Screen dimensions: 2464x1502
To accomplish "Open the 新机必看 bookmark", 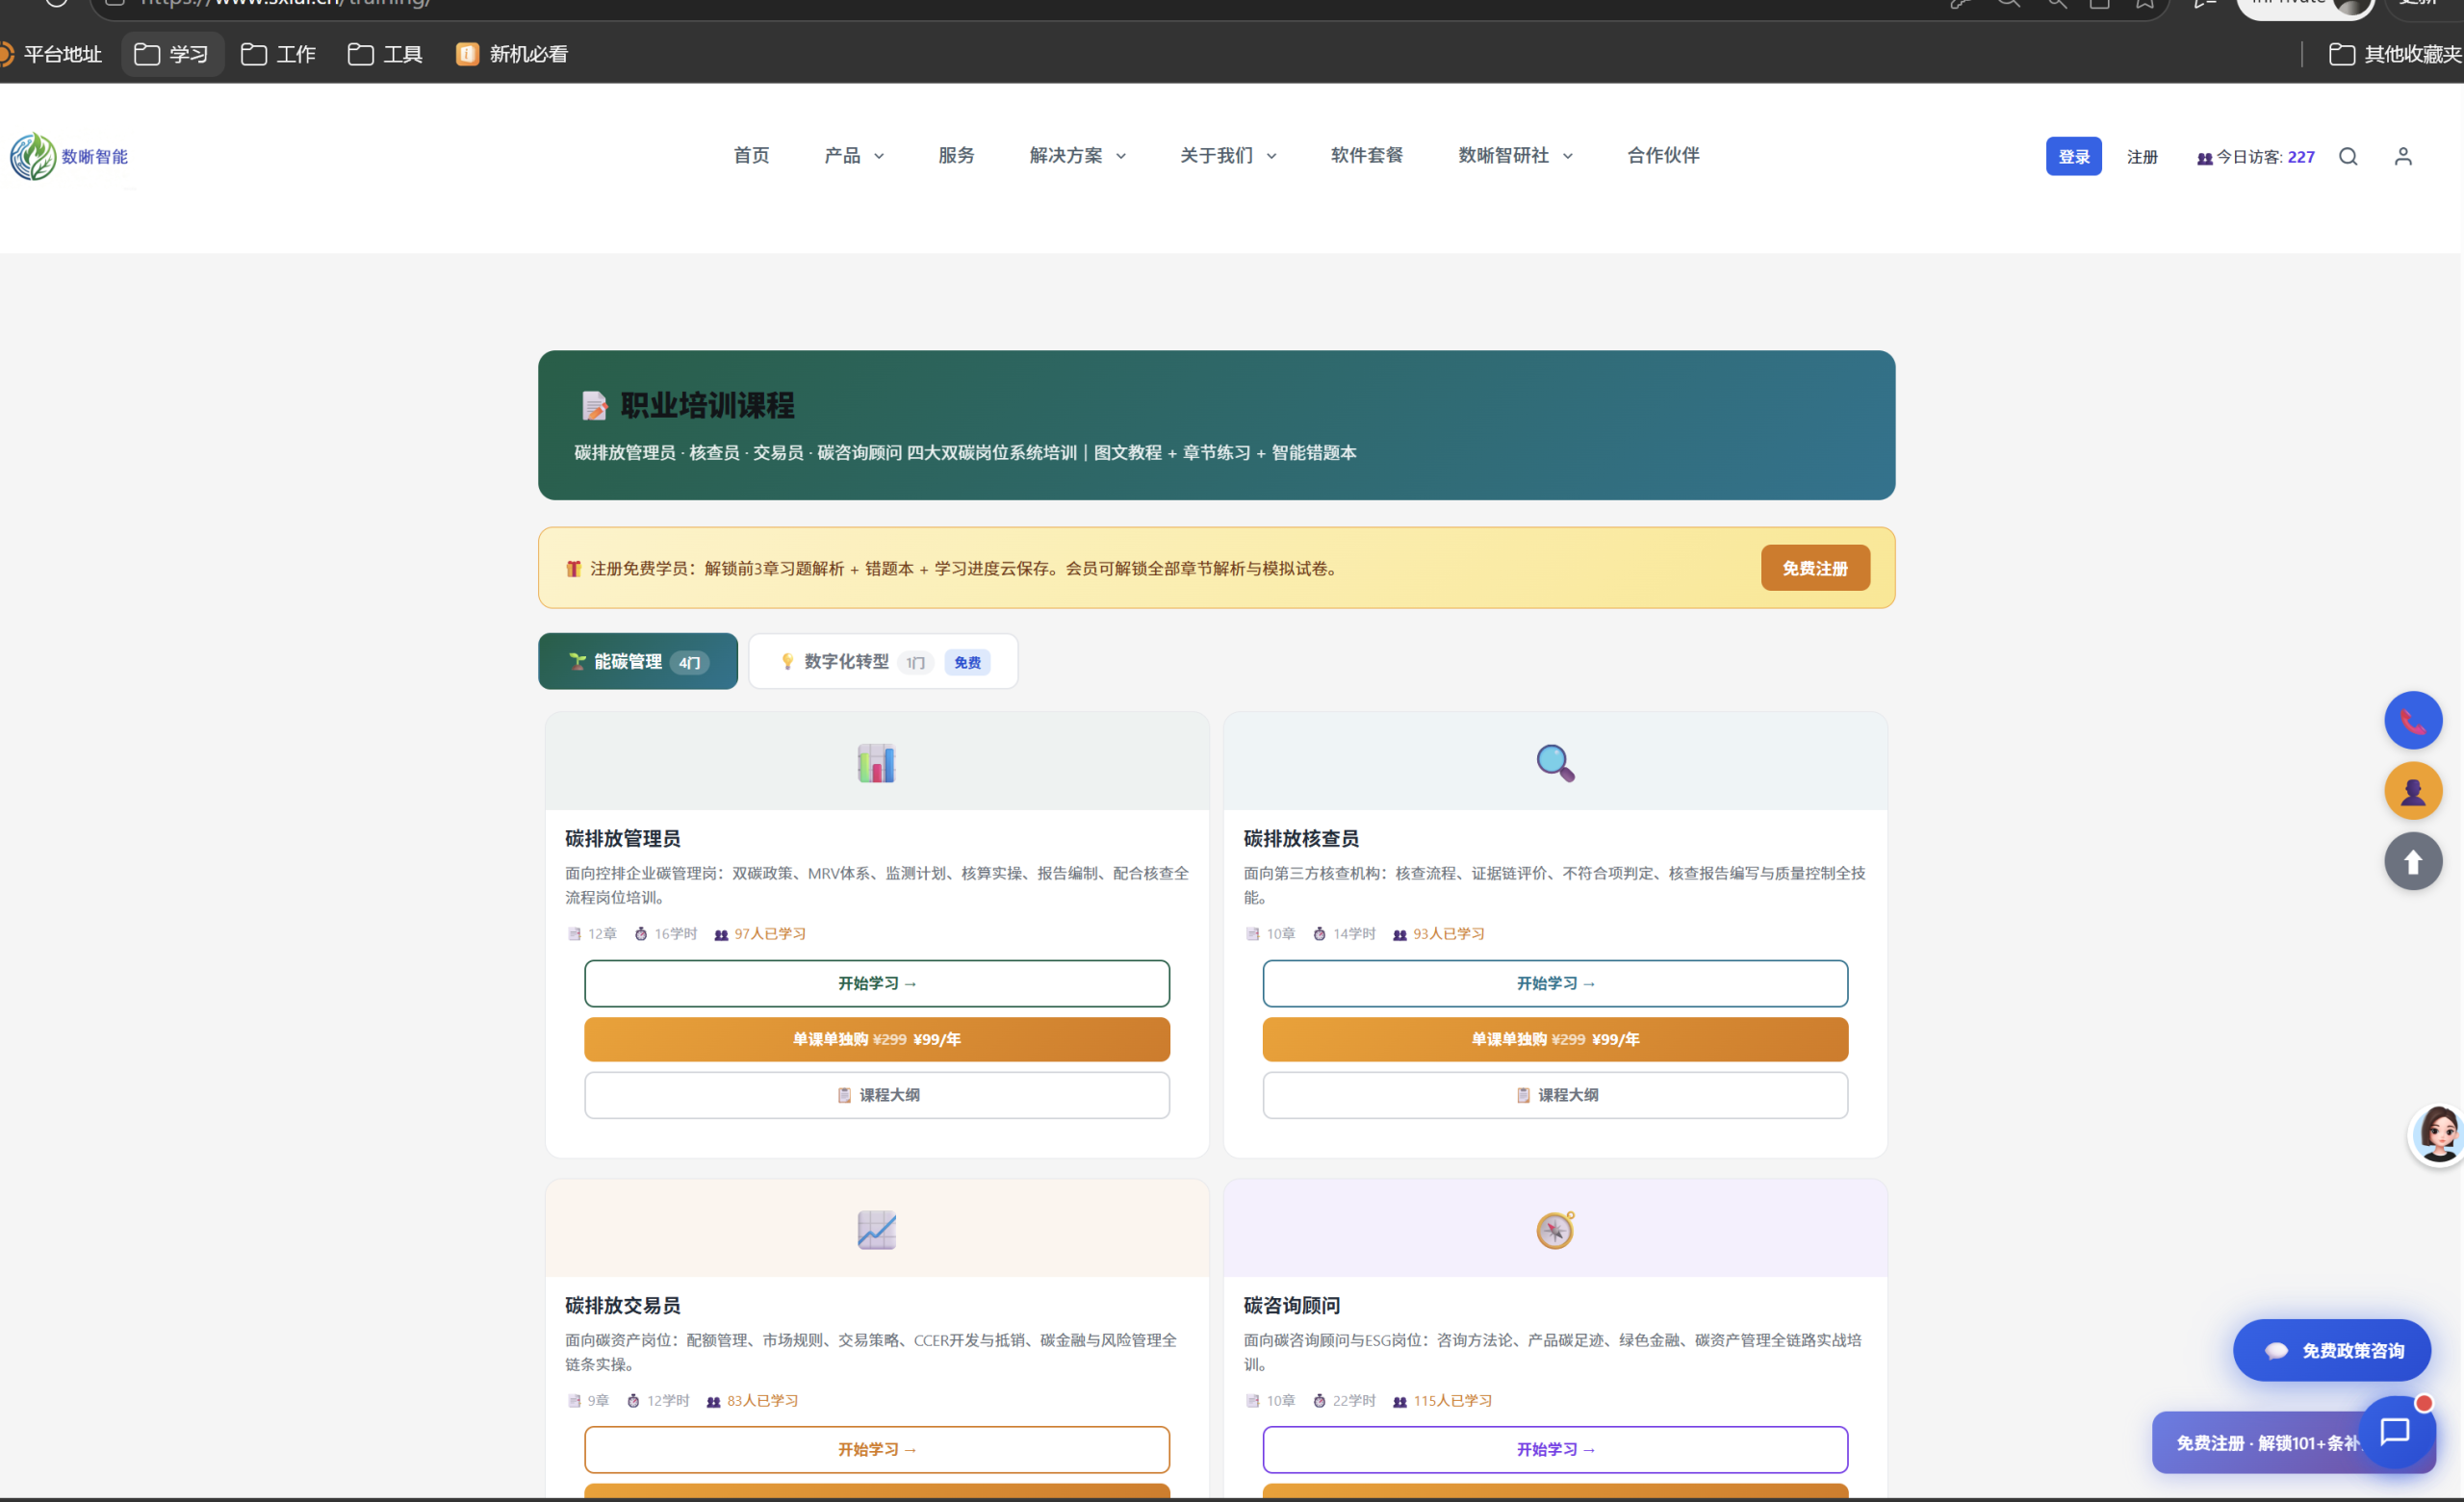I will [x=511, y=54].
